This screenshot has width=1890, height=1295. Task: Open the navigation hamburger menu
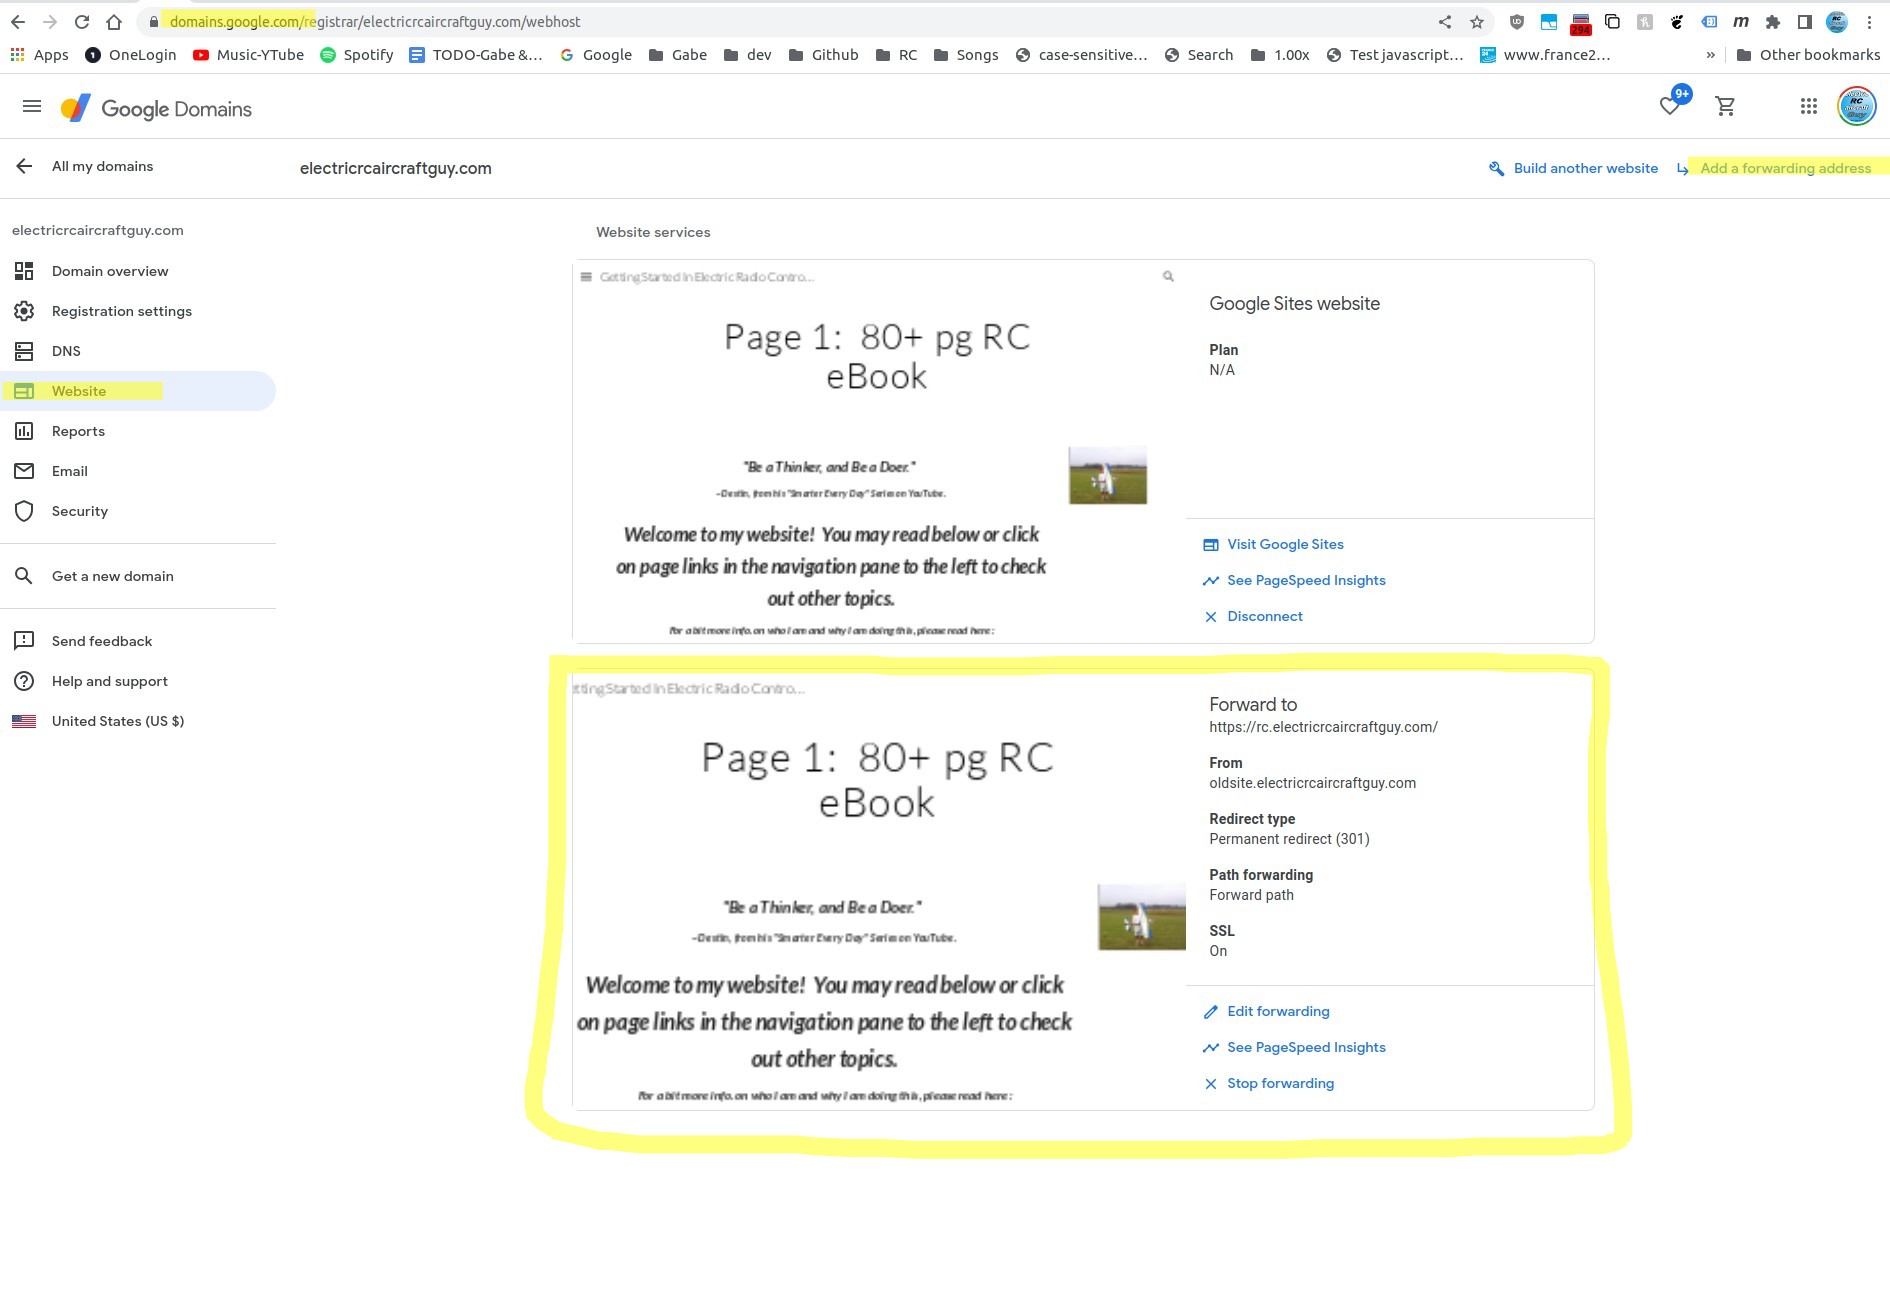pyautogui.click(x=32, y=106)
